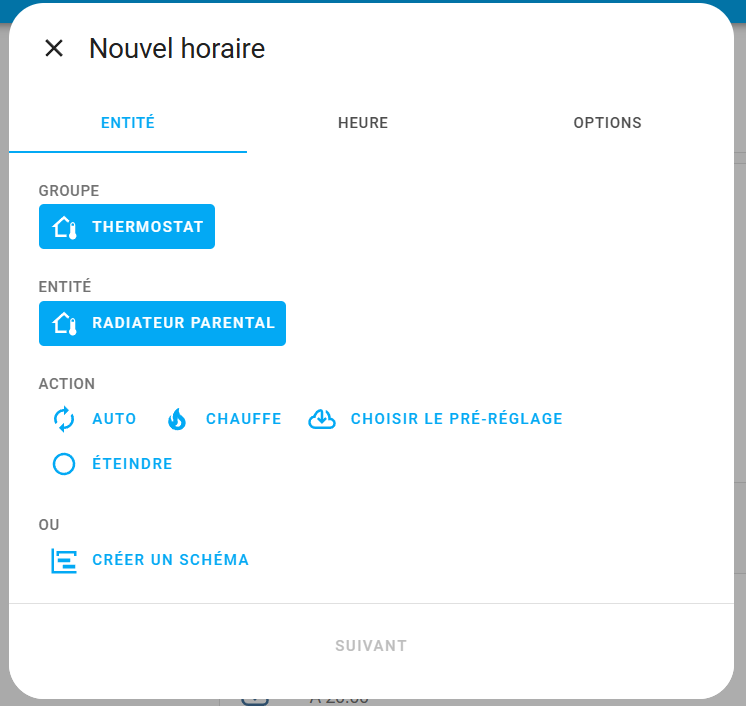Image resolution: width=746 pixels, height=706 pixels.
Task: Click the Nouvel horaire dialog title
Action: pos(177,48)
